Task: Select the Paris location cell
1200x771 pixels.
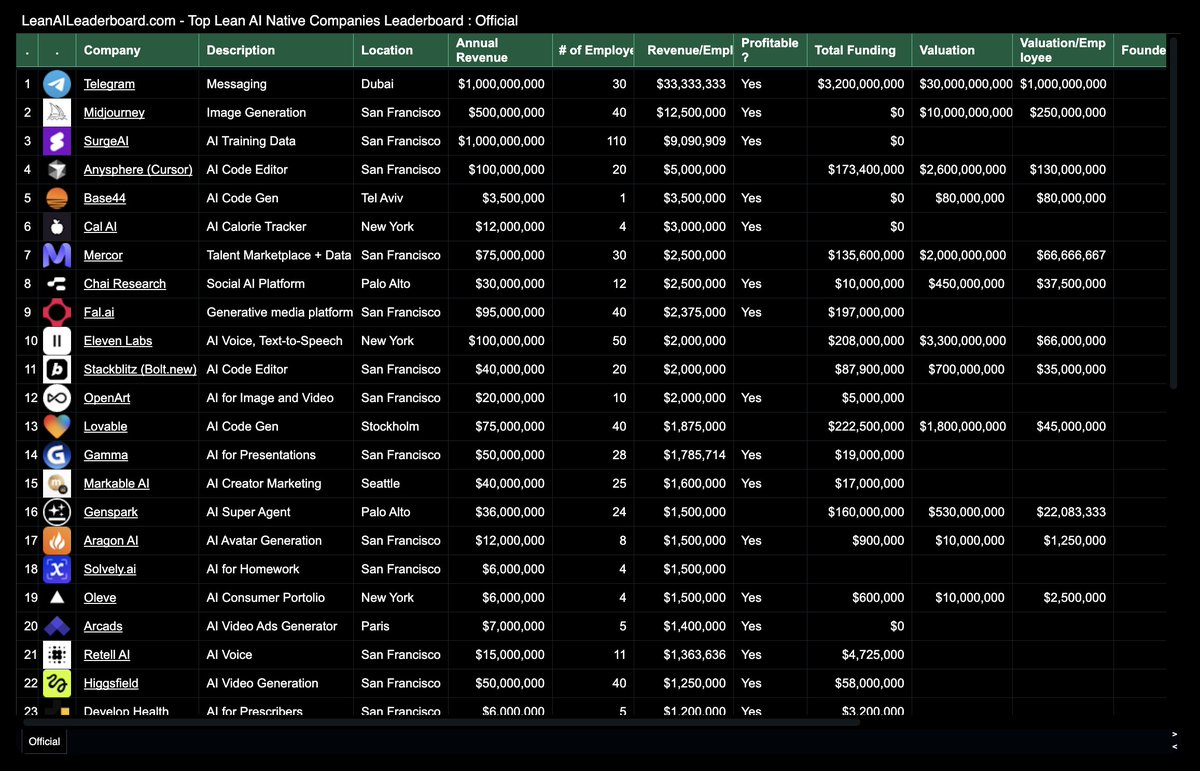Action: [x=401, y=626]
